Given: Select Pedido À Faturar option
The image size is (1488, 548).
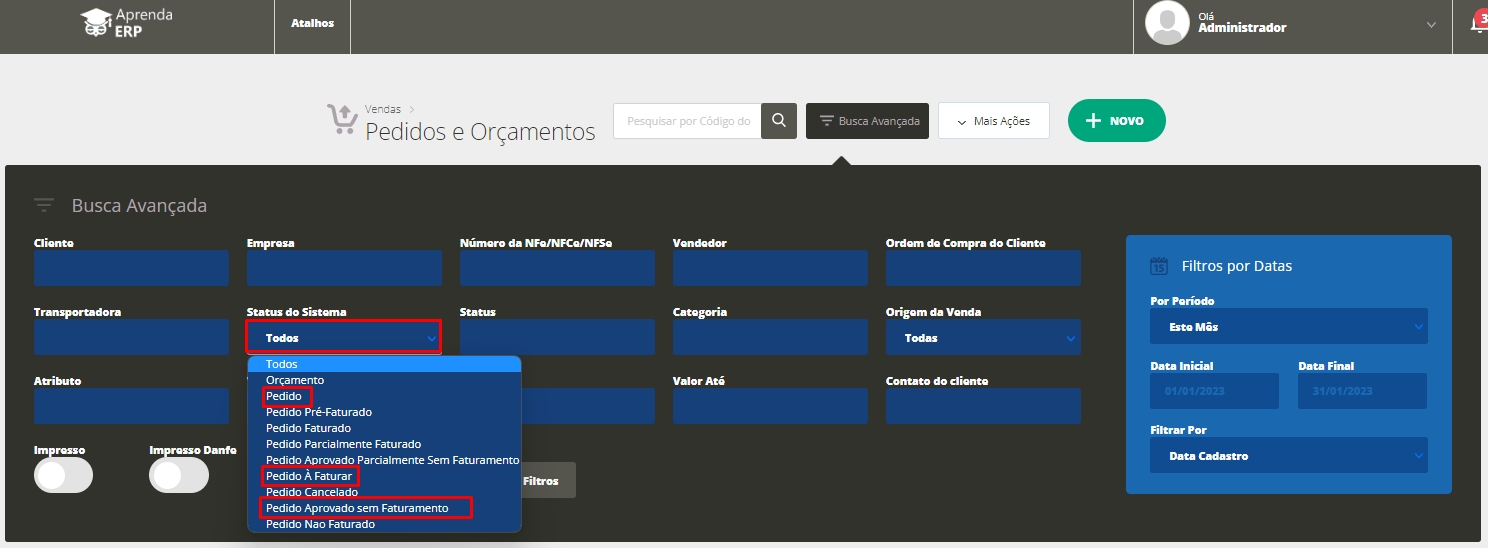Looking at the screenshot, I should coord(309,476).
